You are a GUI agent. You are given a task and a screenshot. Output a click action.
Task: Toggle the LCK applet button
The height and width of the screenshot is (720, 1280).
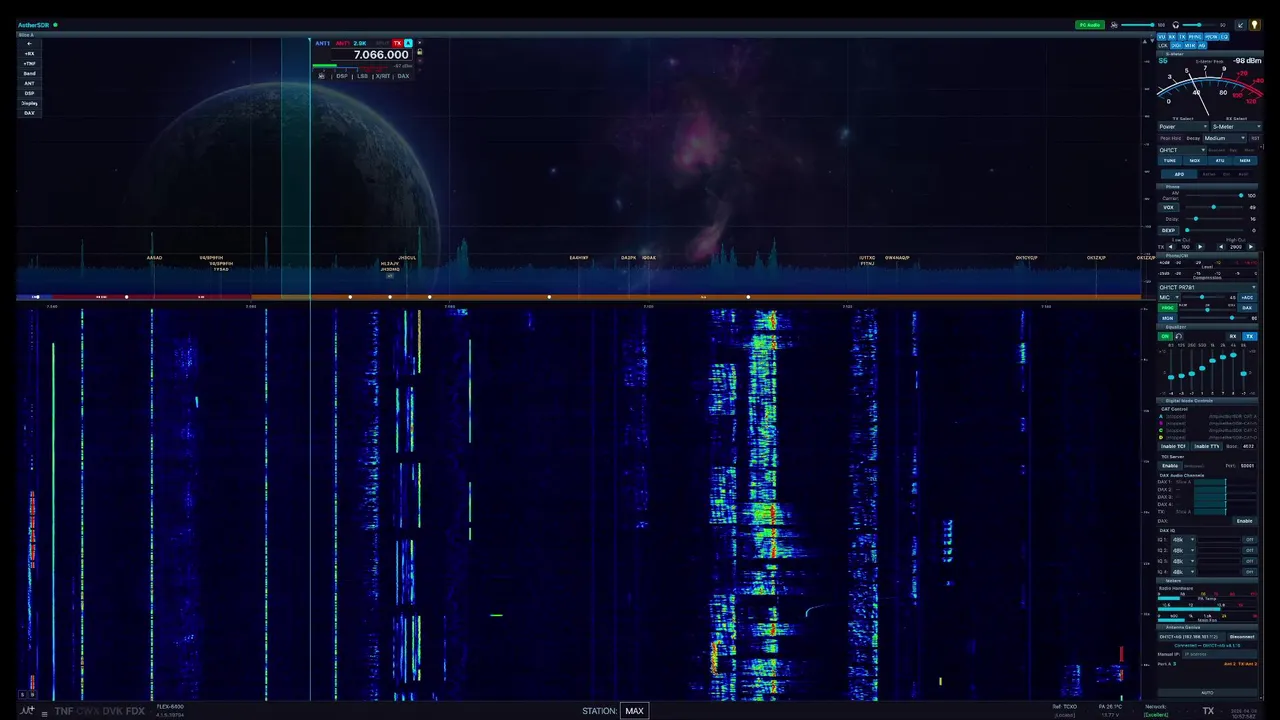click(1163, 46)
